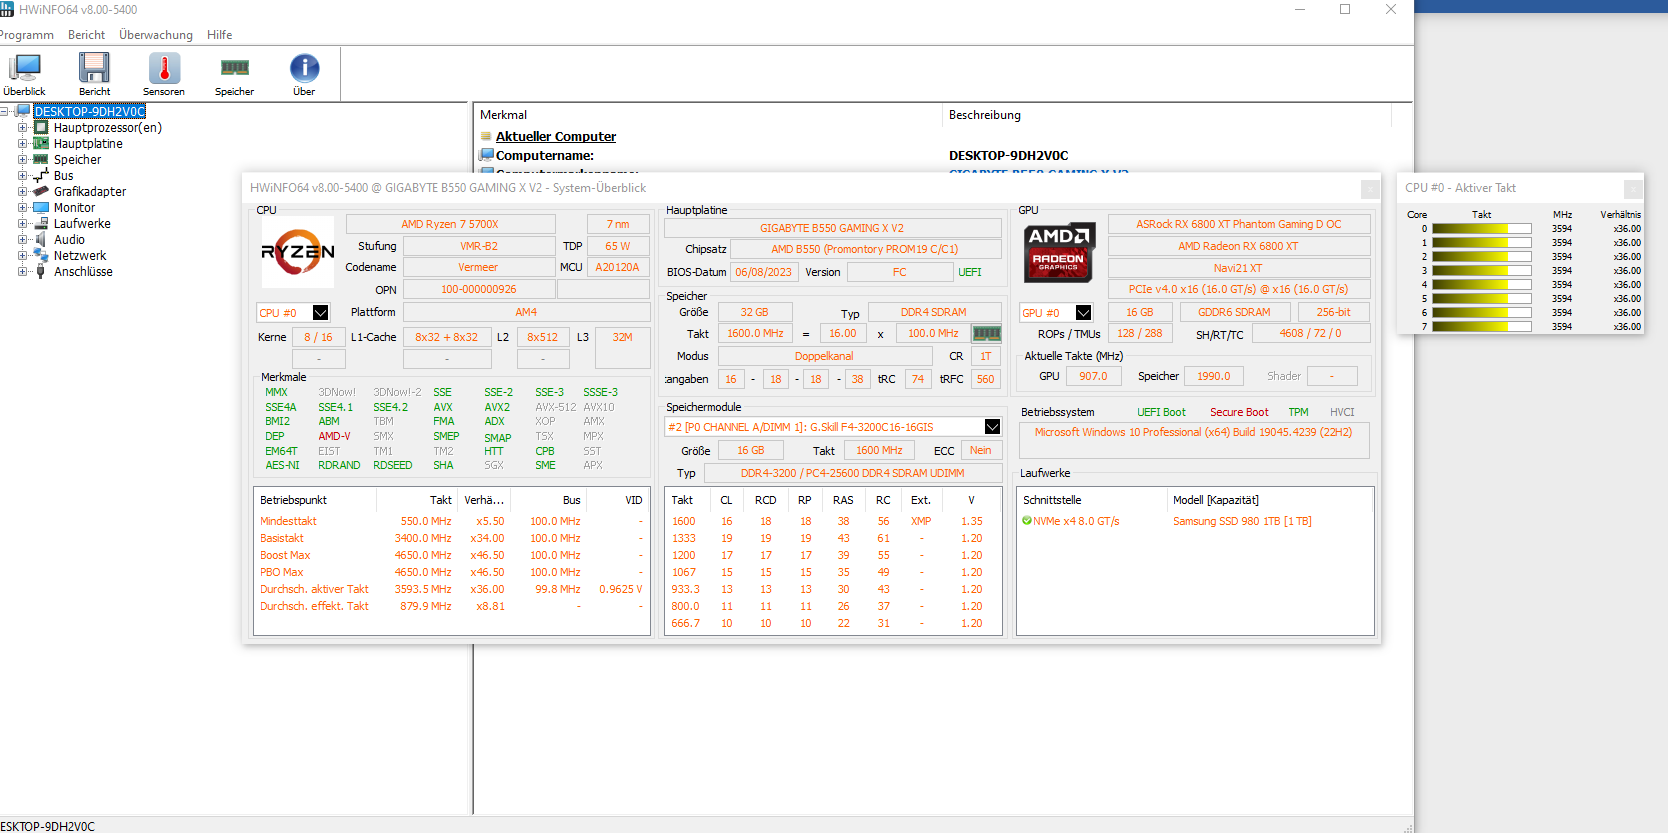Open the Bericht menu in menu bar
Viewport: 1668px width, 833px height.
pyautogui.click(x=86, y=35)
